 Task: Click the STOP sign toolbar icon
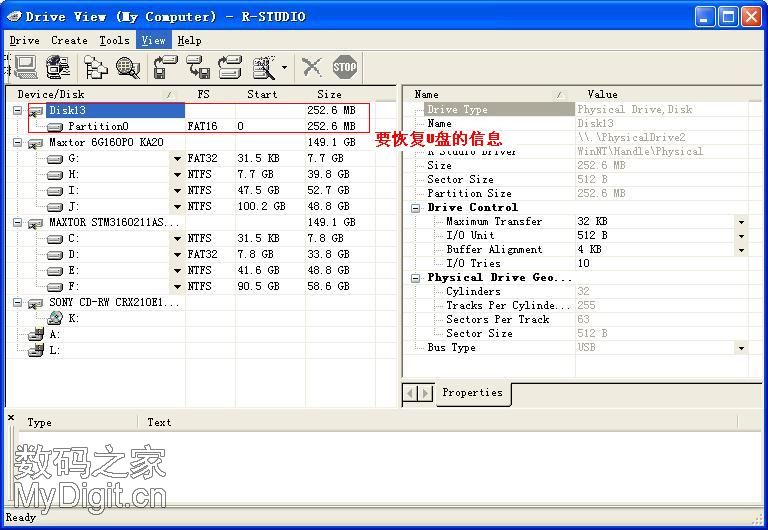pyautogui.click(x=344, y=67)
